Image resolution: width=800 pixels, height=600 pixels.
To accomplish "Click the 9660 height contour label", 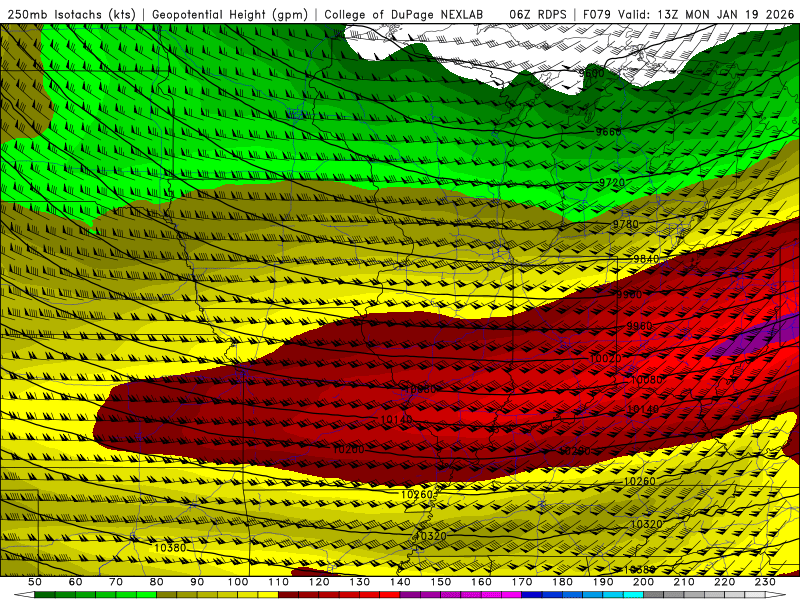I will 609,132.
